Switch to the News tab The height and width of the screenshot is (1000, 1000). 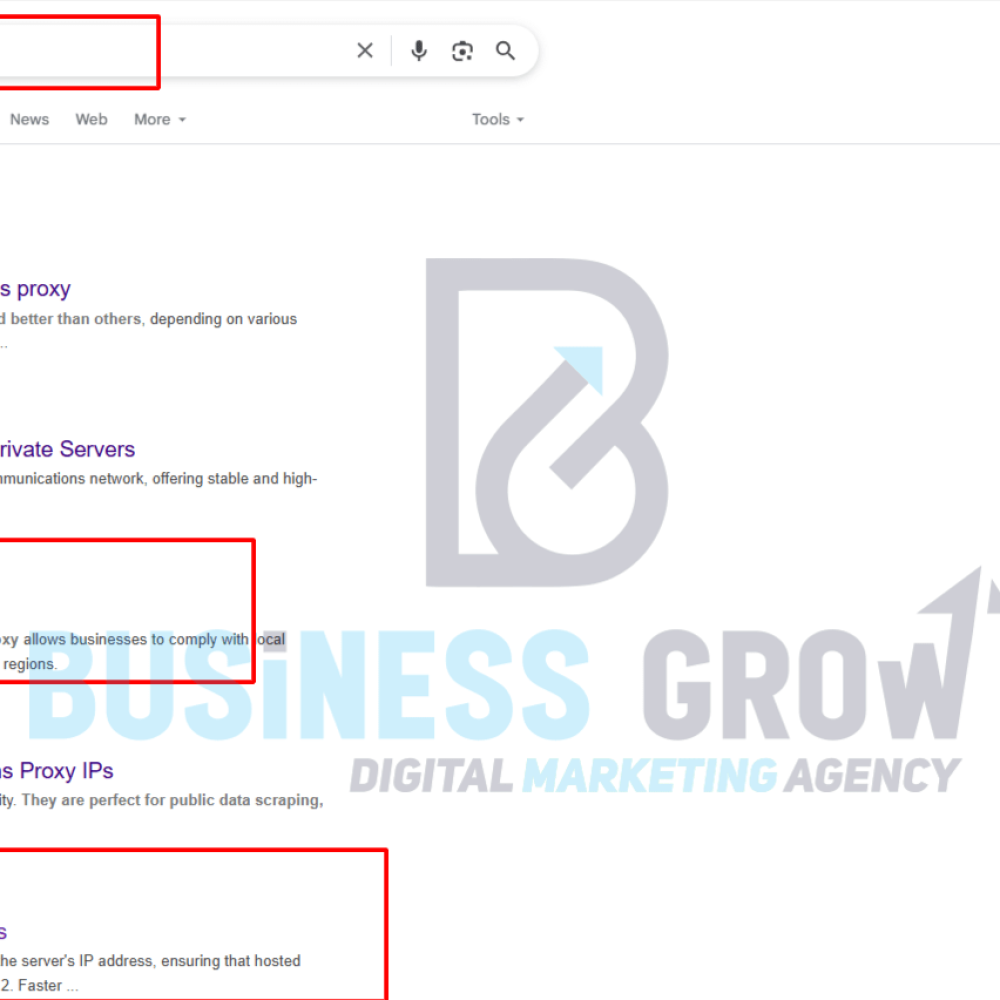(29, 119)
